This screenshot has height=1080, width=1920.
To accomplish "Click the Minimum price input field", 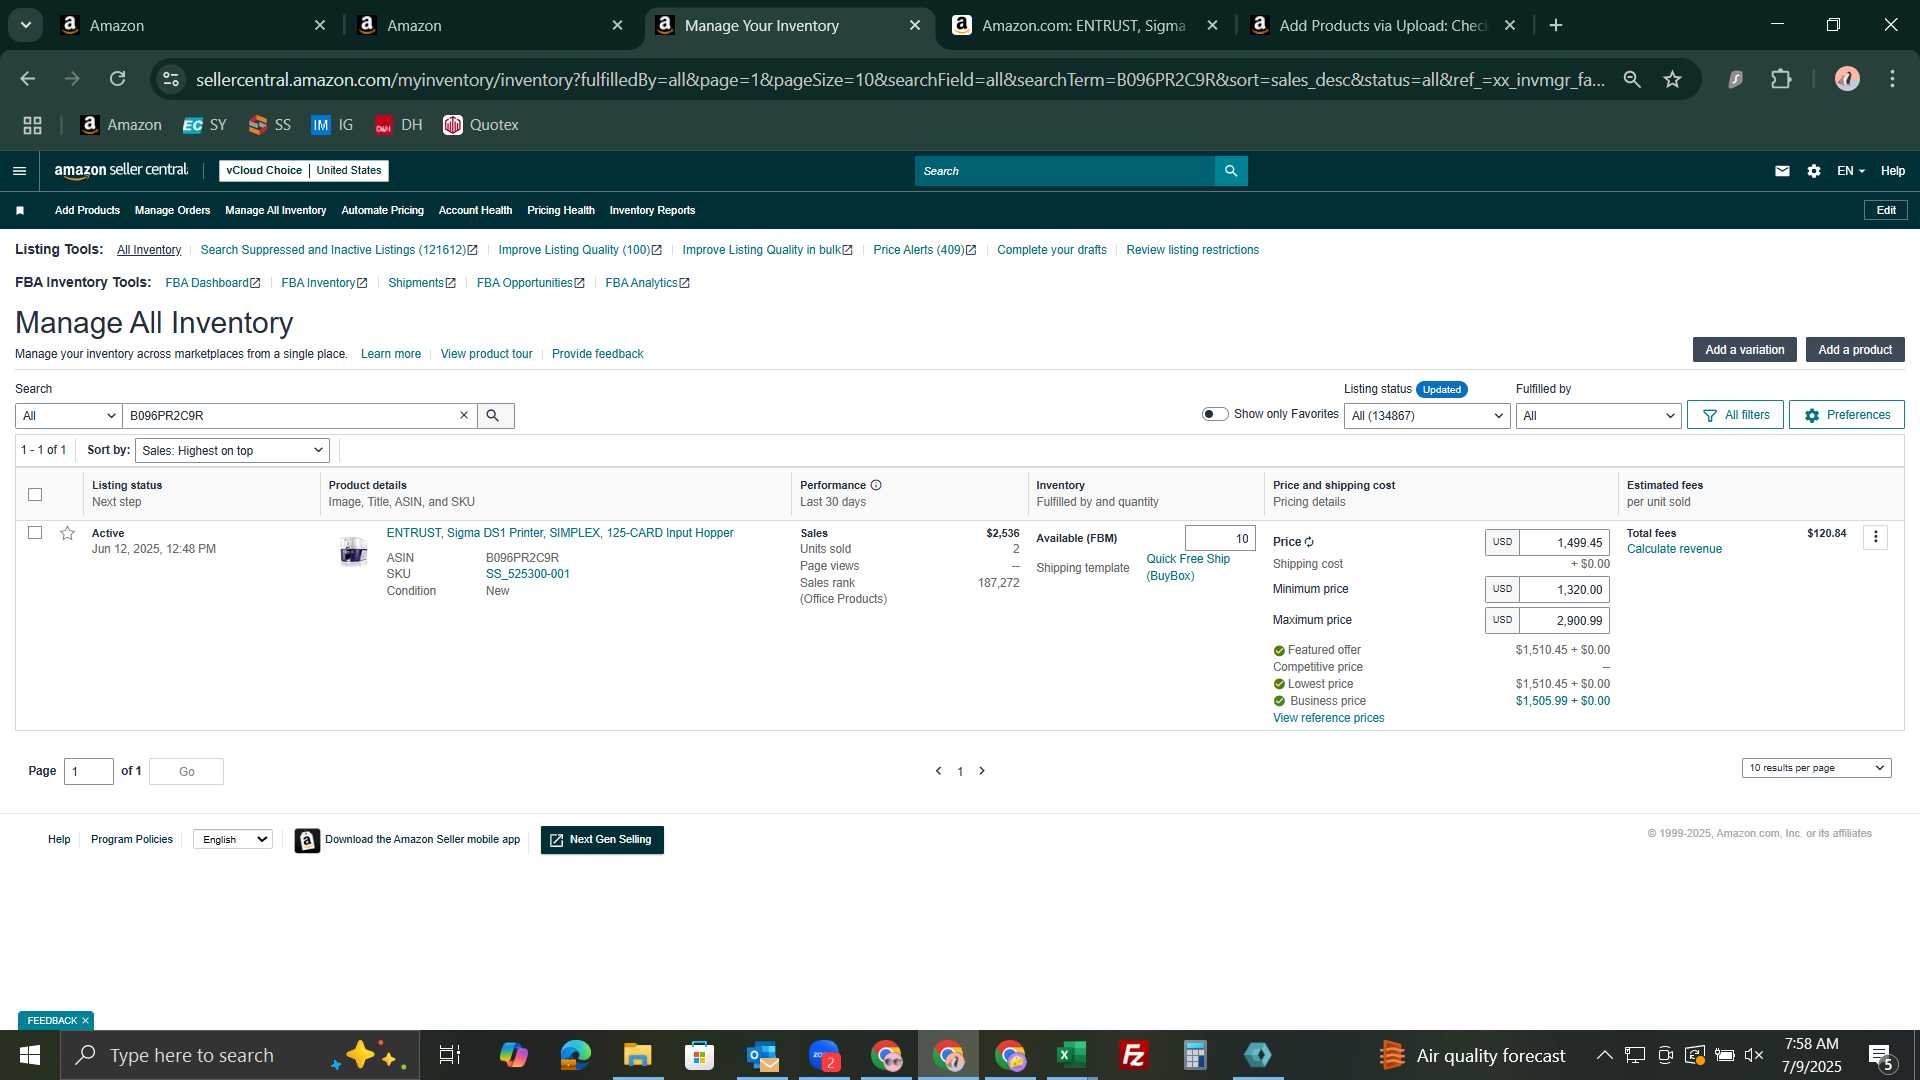I will pyautogui.click(x=1564, y=590).
